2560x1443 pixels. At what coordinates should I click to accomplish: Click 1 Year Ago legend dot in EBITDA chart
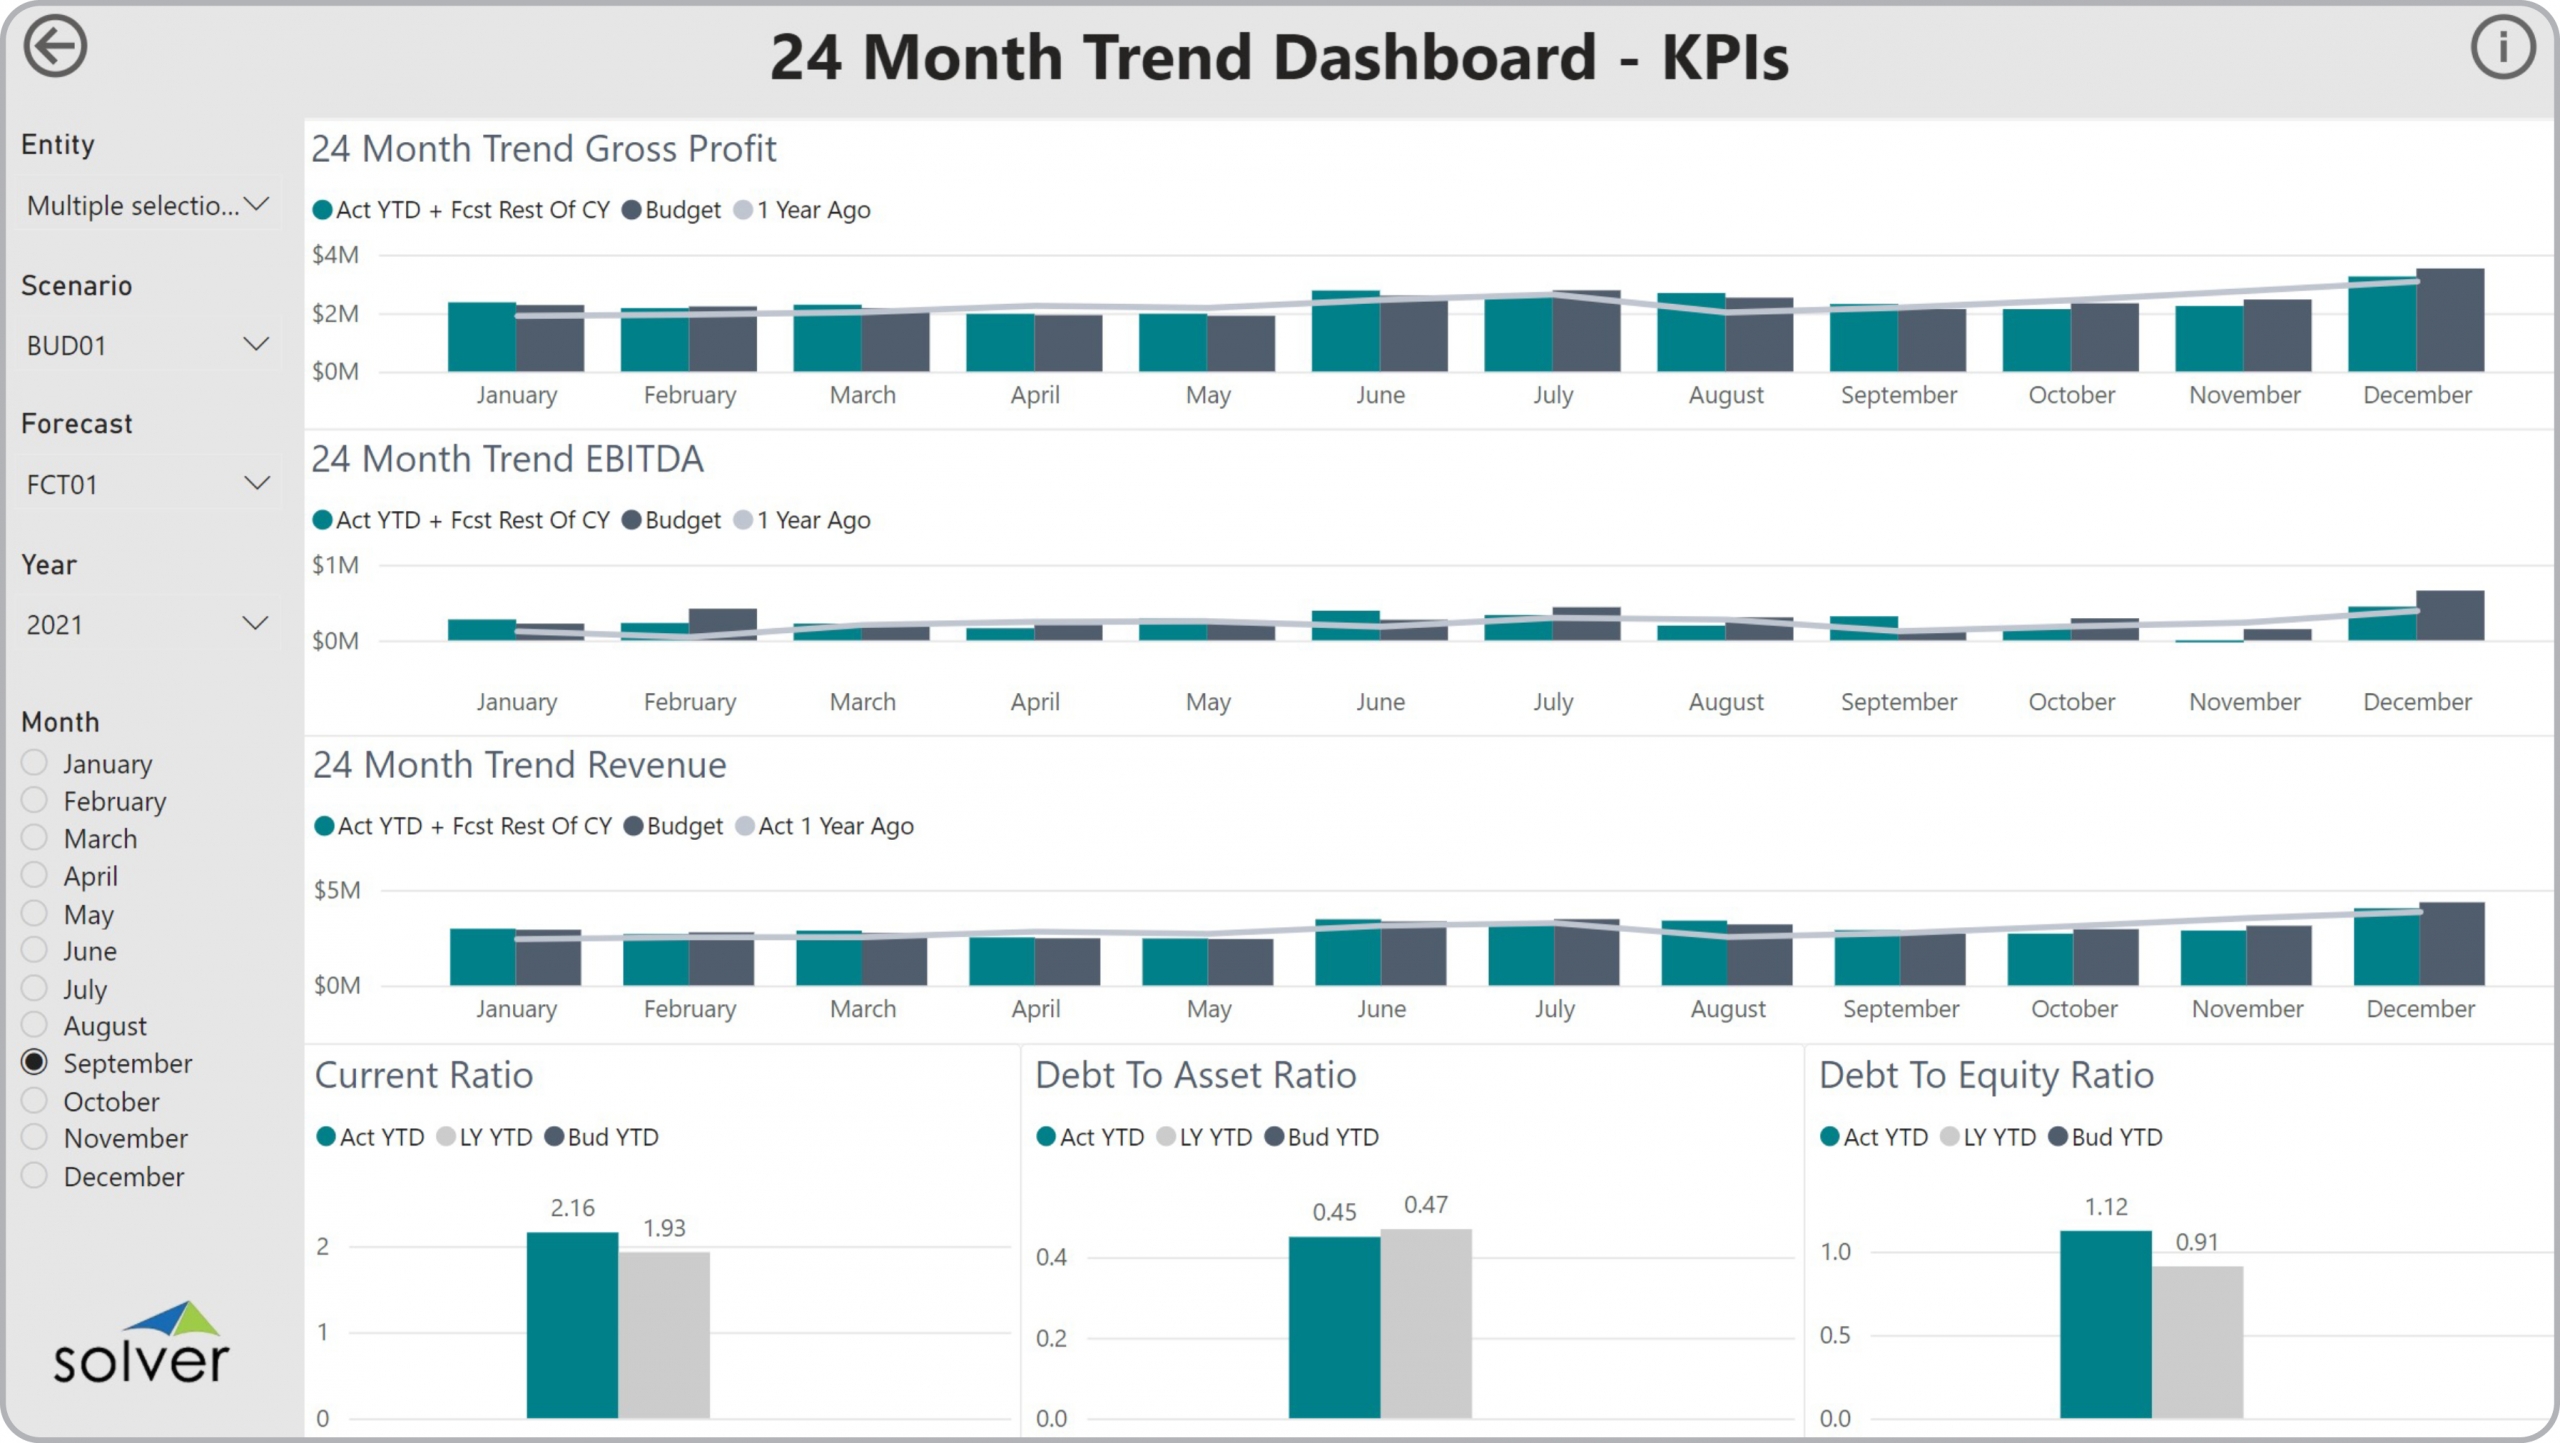coord(743,520)
